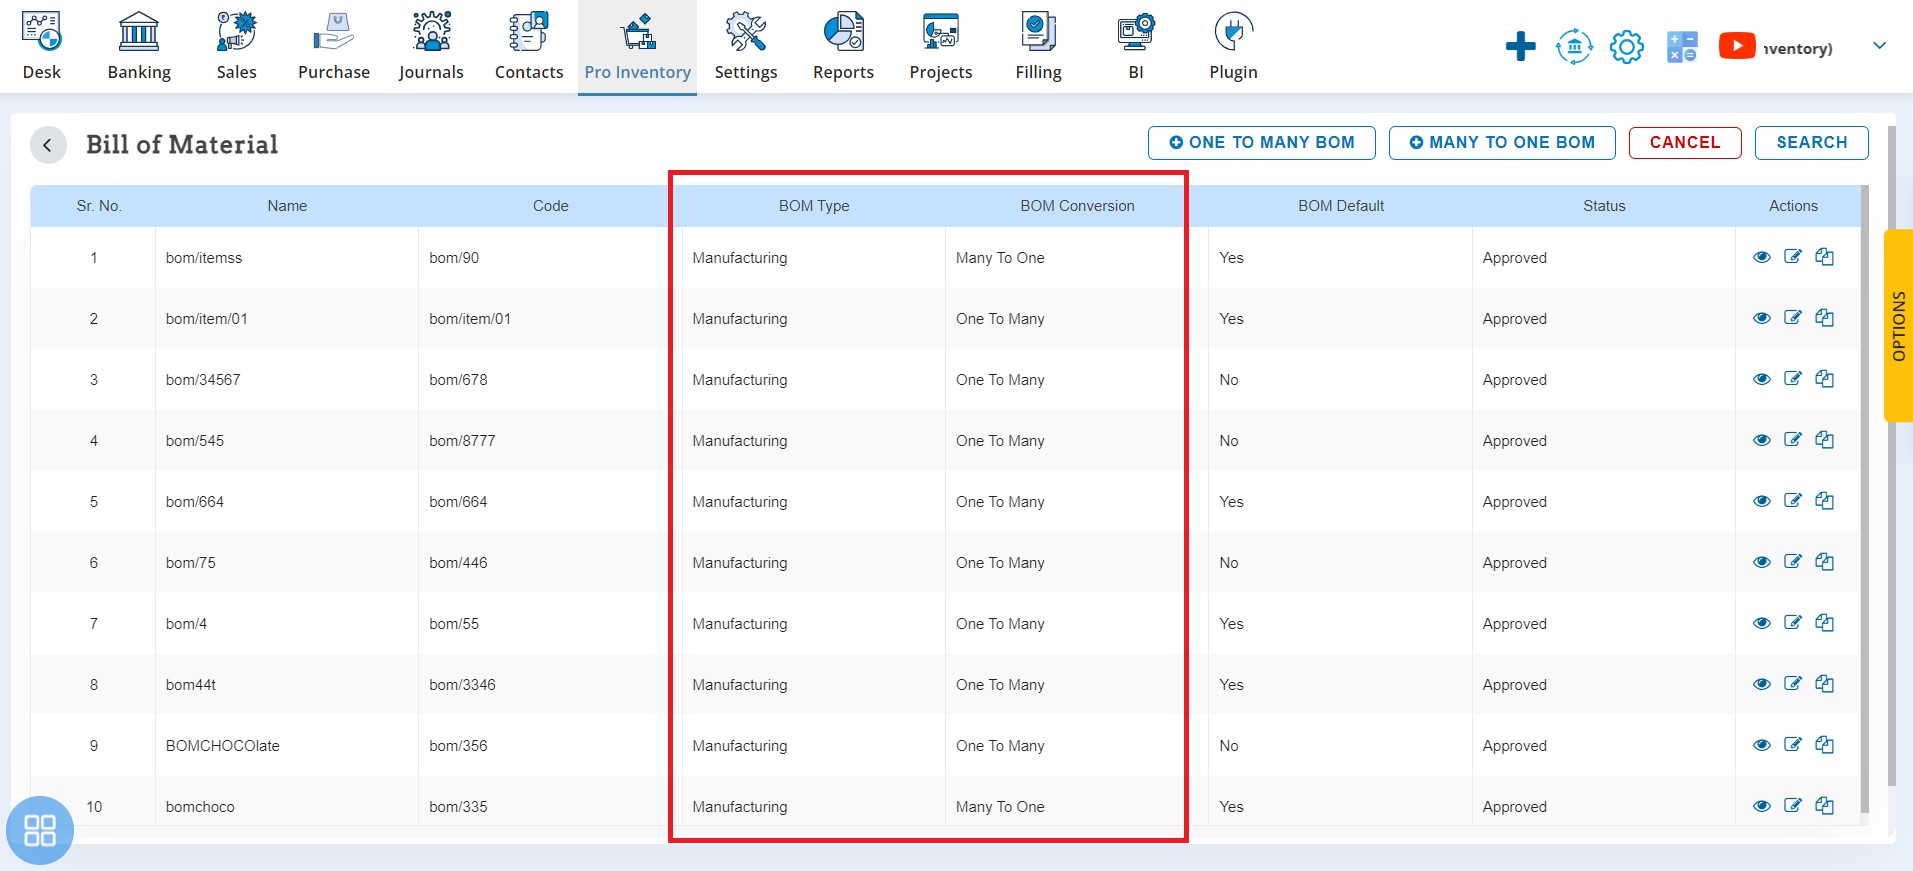Copy the BOMCHOCOlate BOM
The width and height of the screenshot is (1913, 871).
[1824, 744]
